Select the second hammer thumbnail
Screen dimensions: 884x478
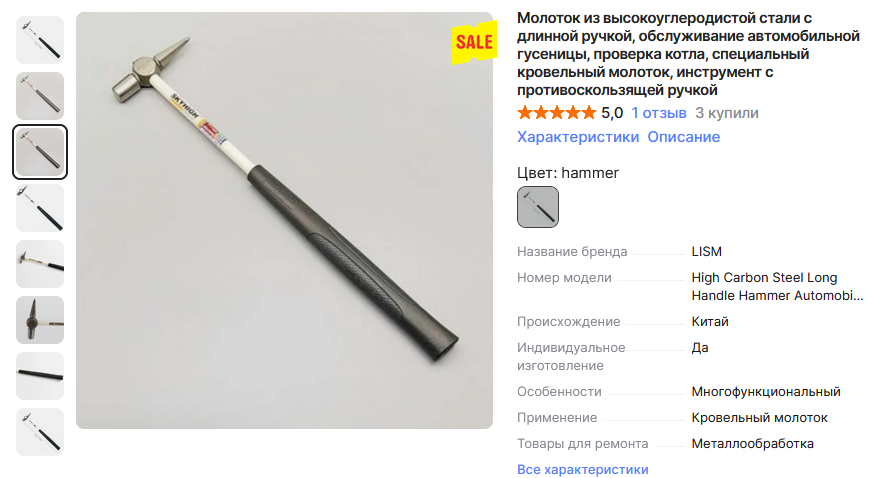pyautogui.click(x=40, y=96)
